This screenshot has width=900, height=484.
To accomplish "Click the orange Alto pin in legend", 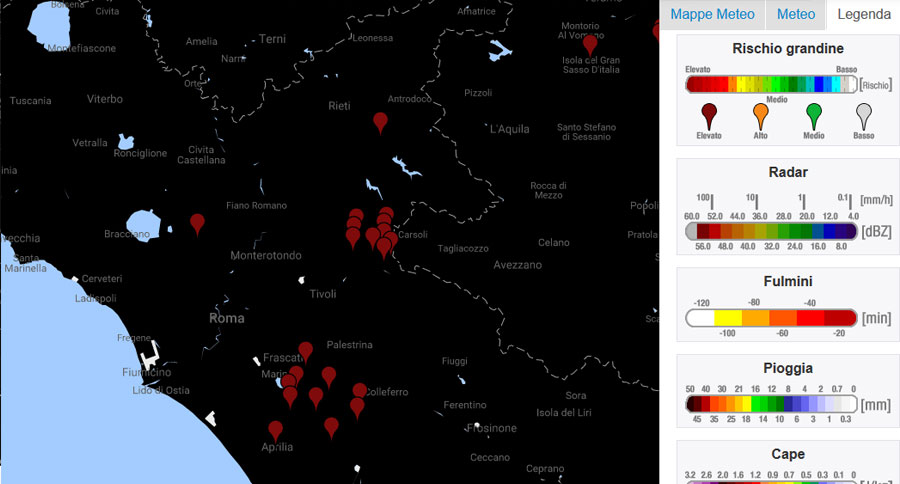I will coord(761,114).
